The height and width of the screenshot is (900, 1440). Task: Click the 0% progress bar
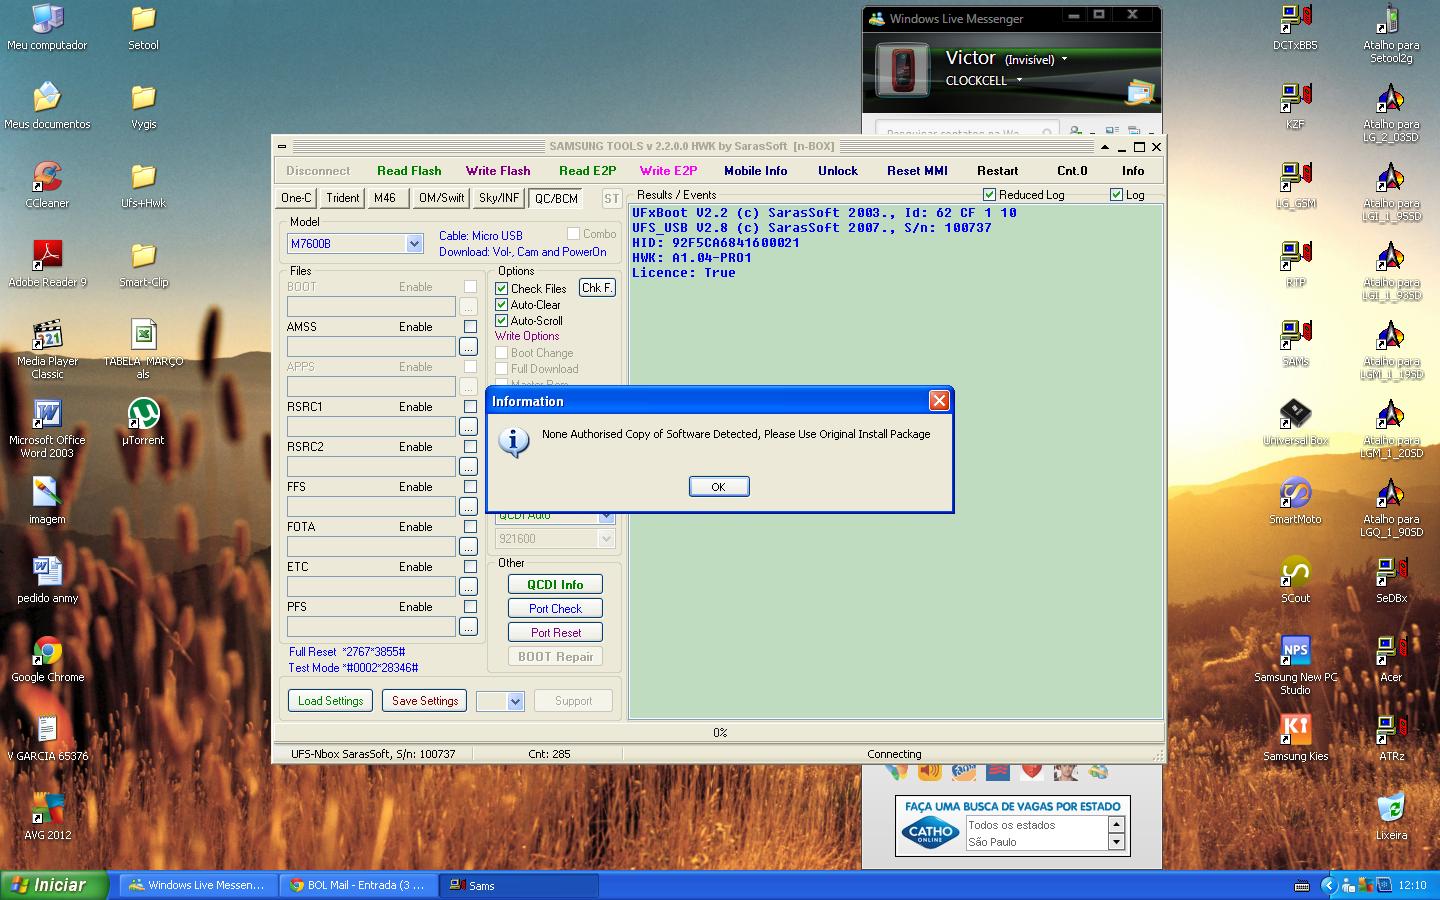click(x=719, y=733)
